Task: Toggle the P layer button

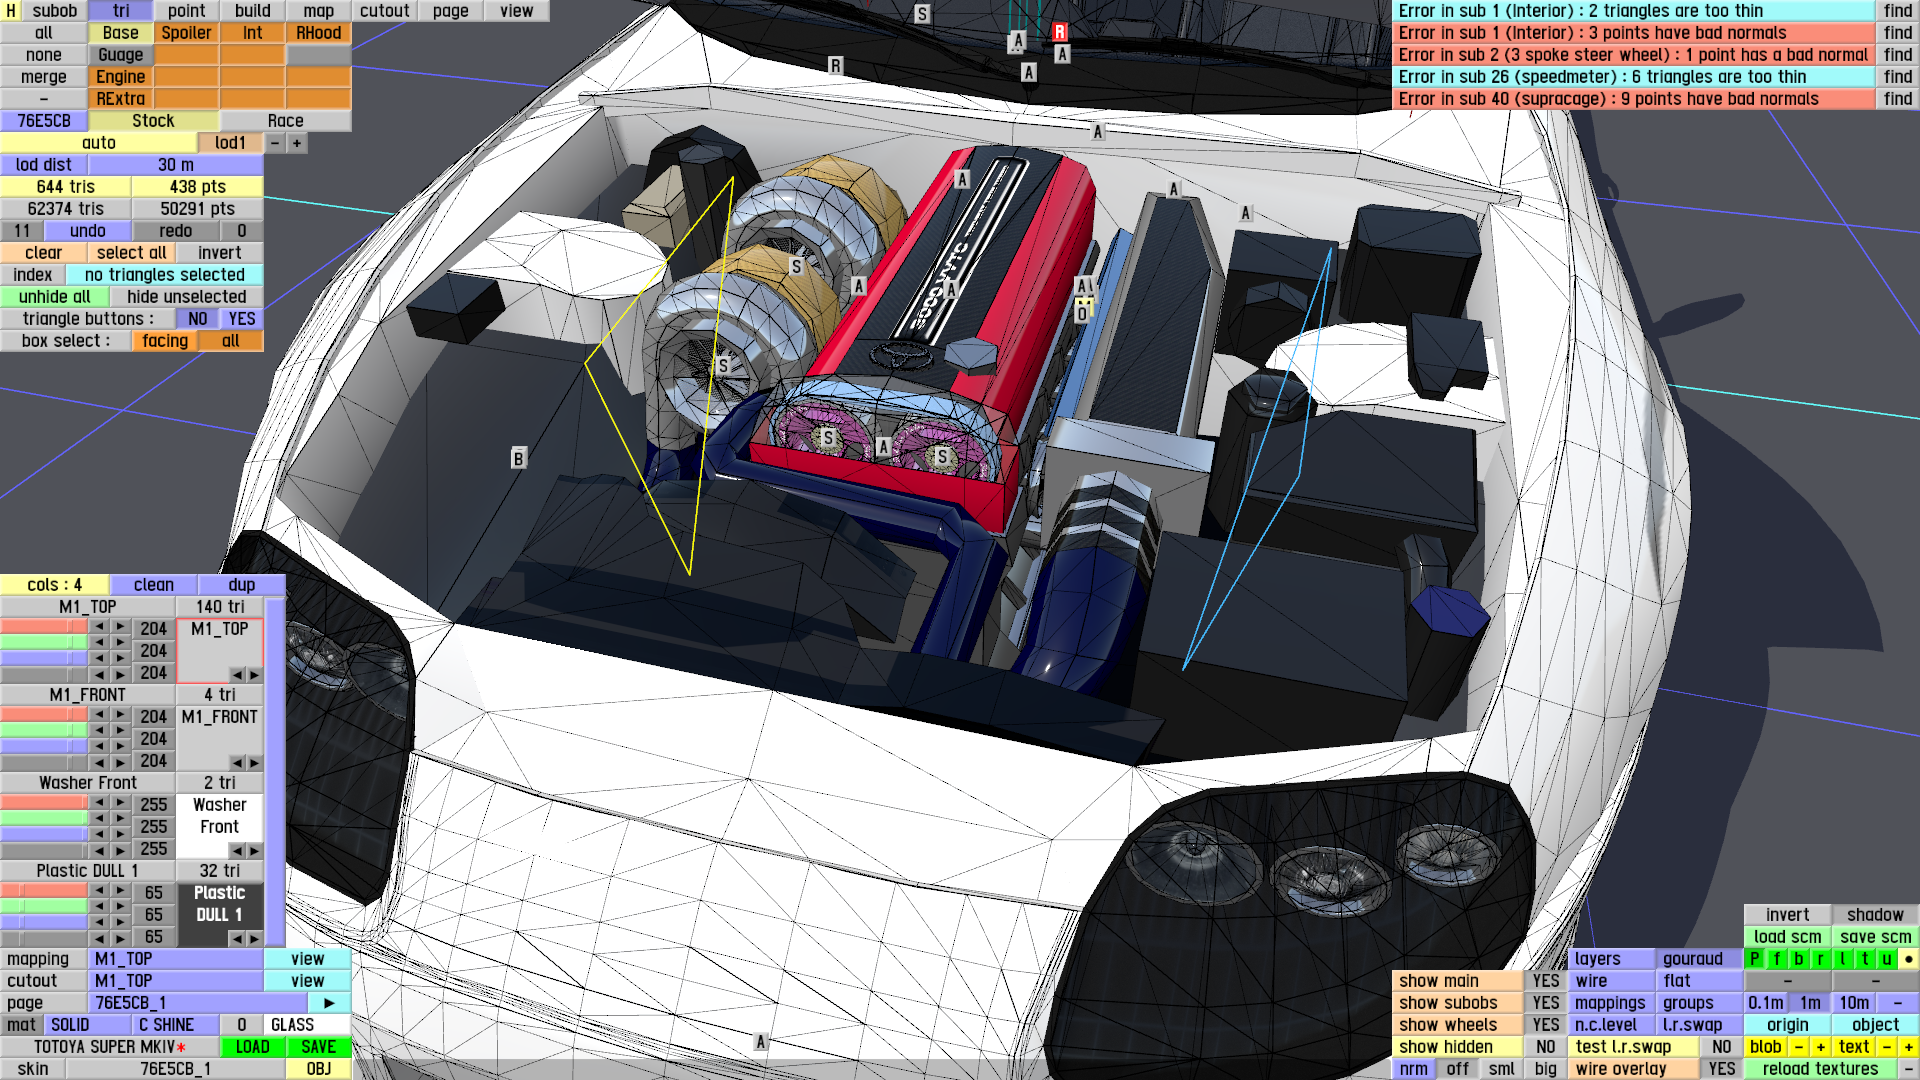Action: (x=1755, y=958)
